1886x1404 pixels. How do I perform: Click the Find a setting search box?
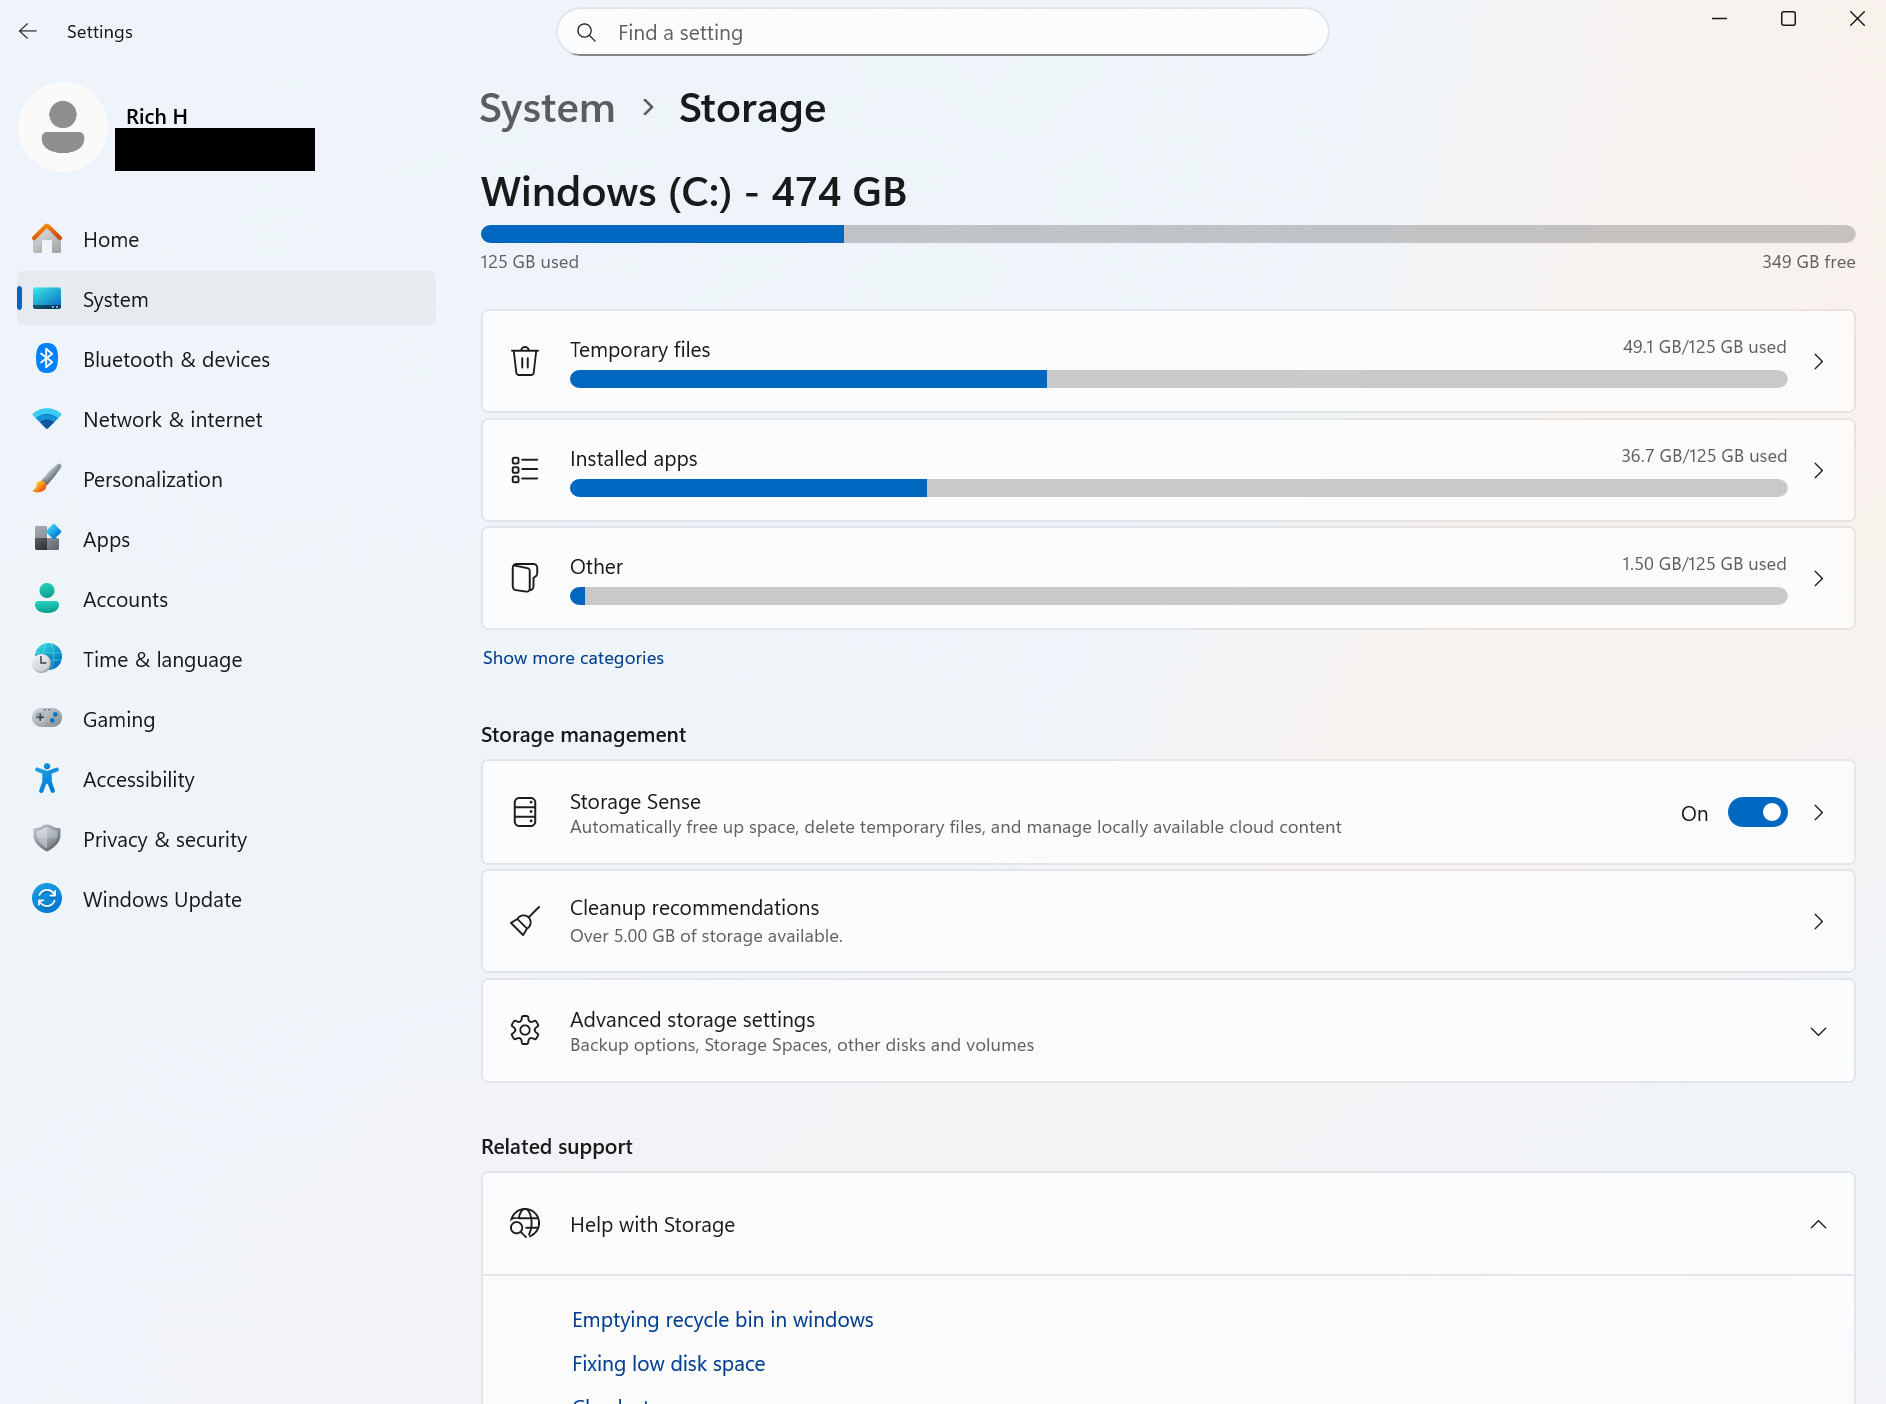click(x=942, y=33)
